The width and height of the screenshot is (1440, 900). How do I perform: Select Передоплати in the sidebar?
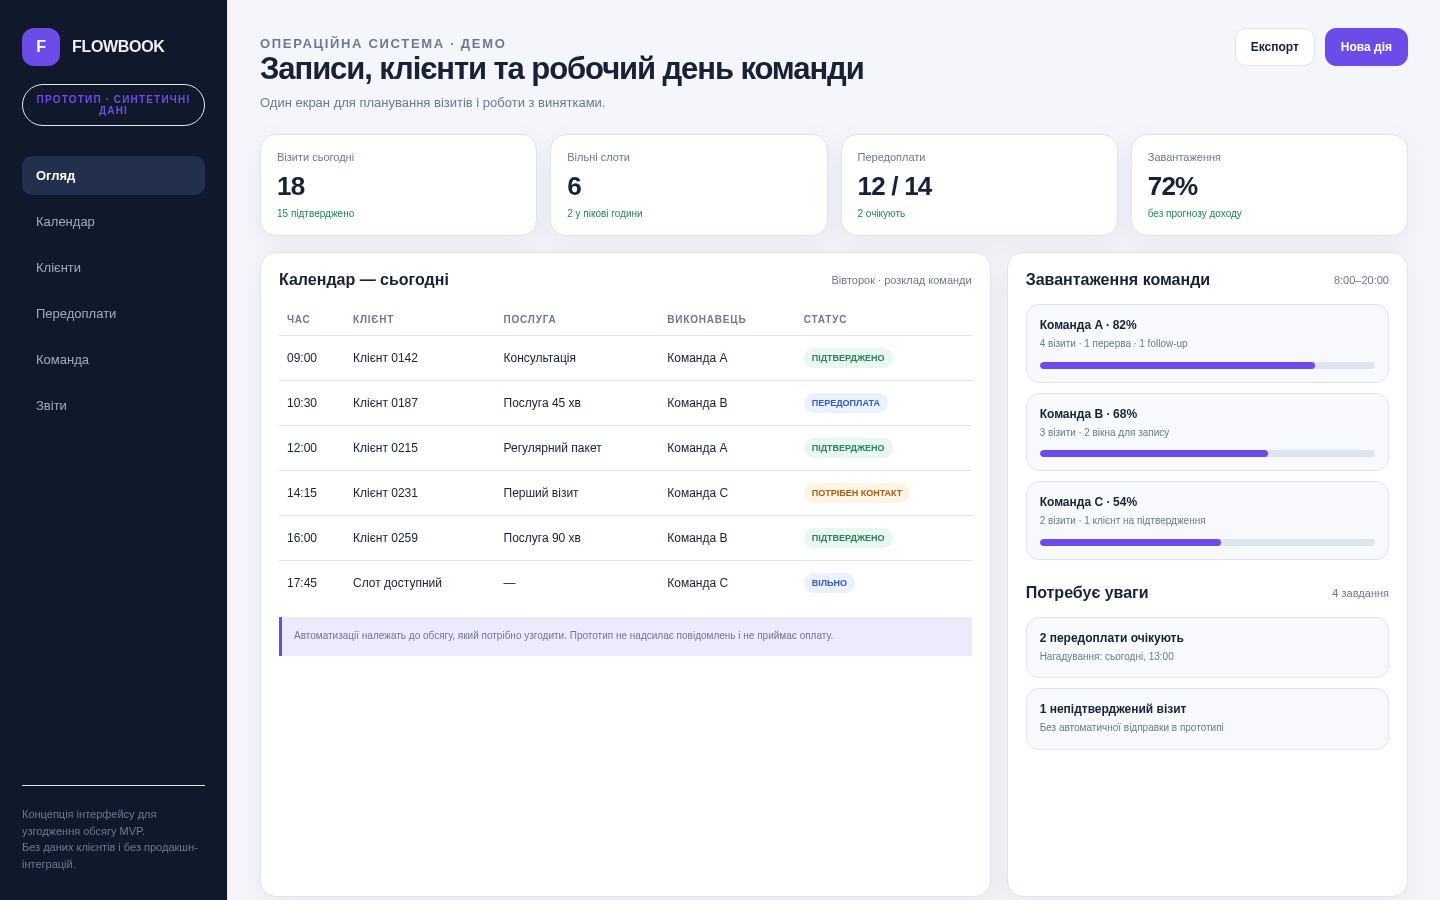click(113, 313)
